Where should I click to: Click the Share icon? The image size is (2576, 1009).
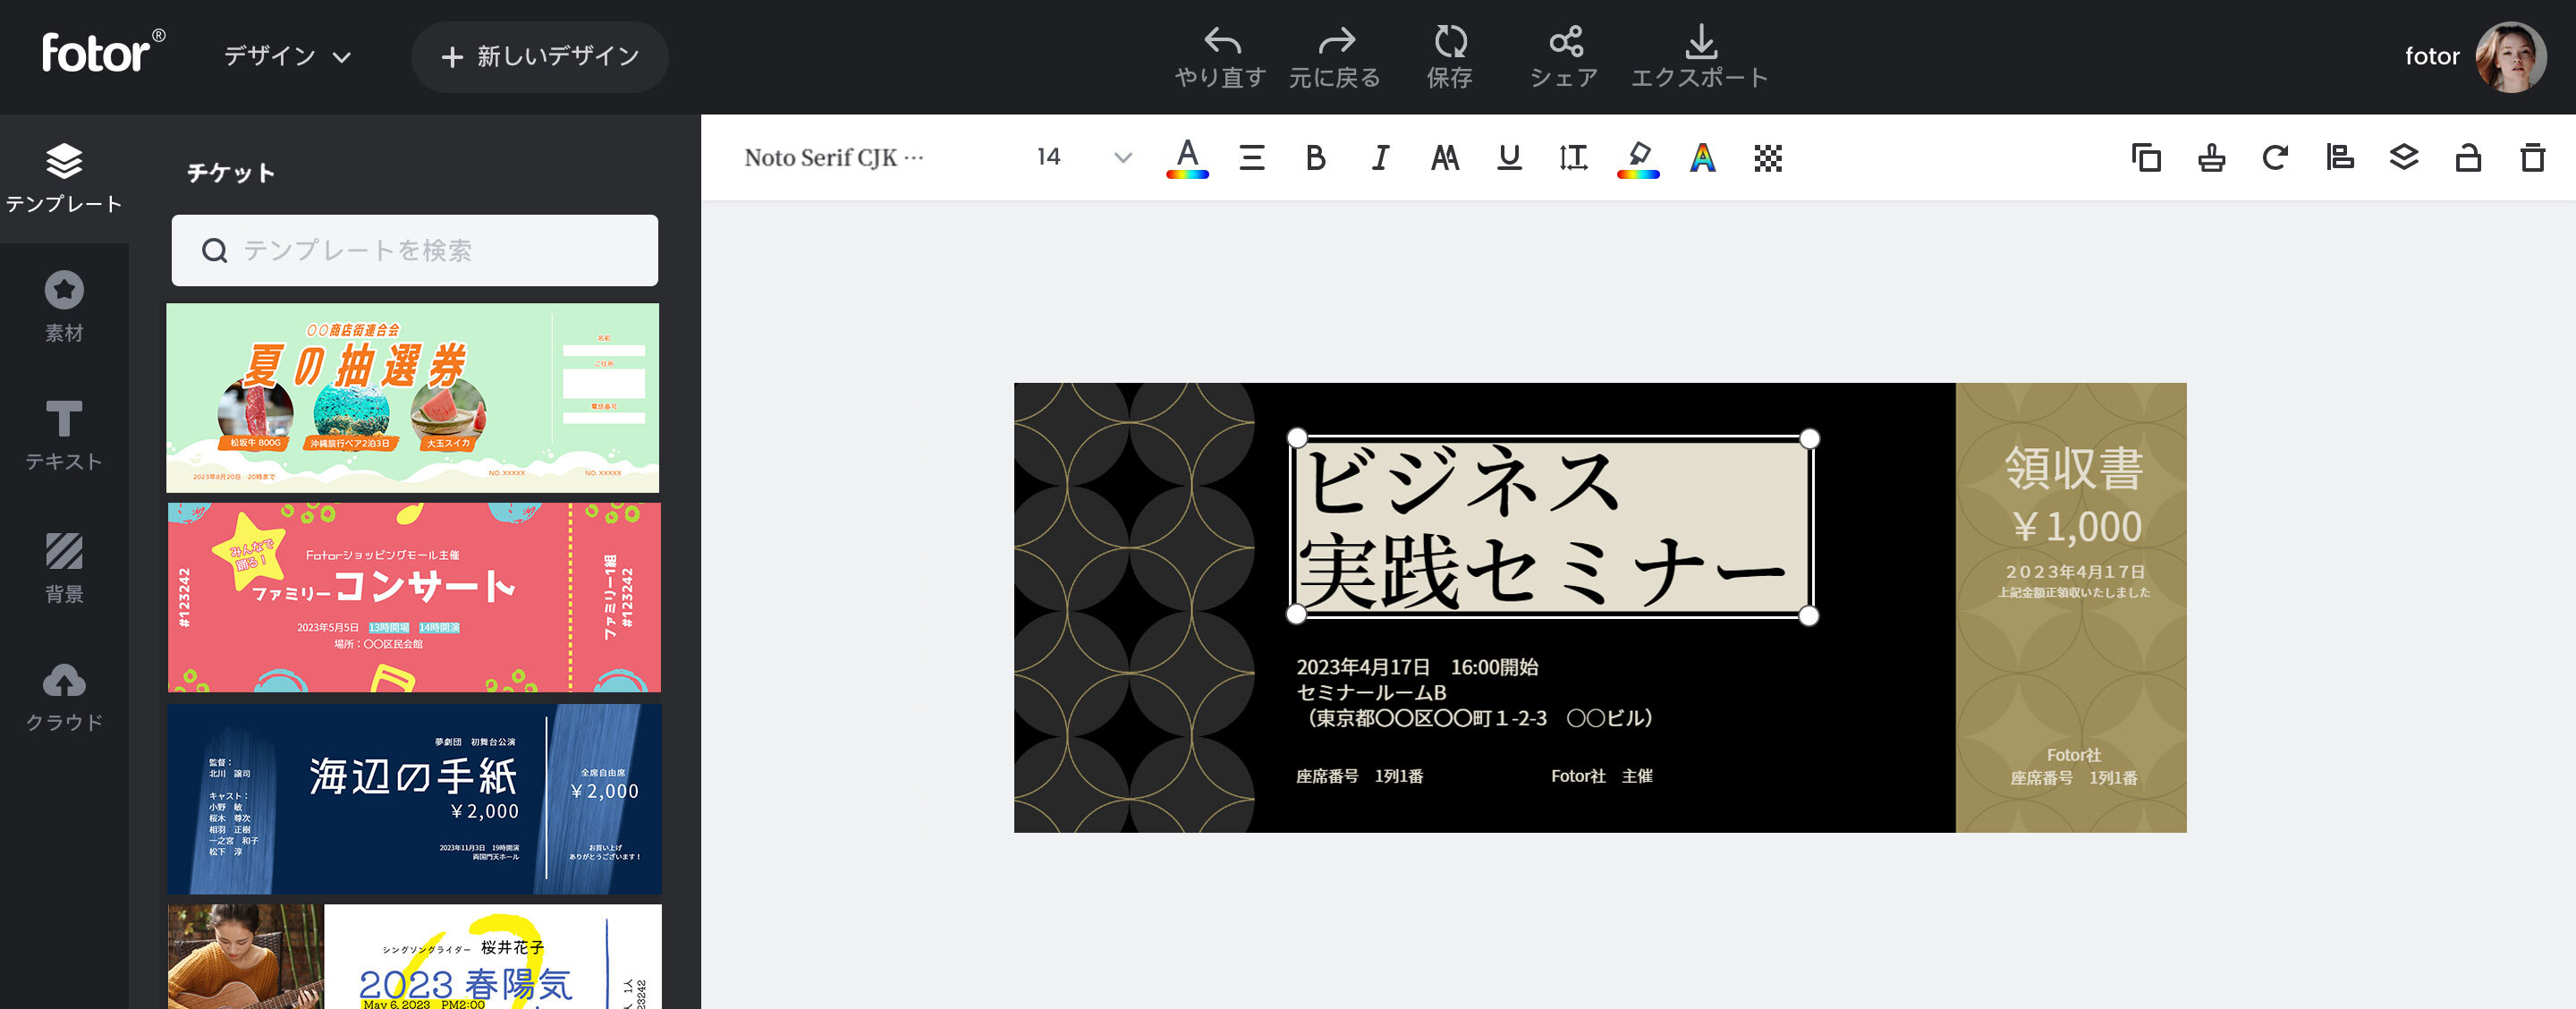1565,43
